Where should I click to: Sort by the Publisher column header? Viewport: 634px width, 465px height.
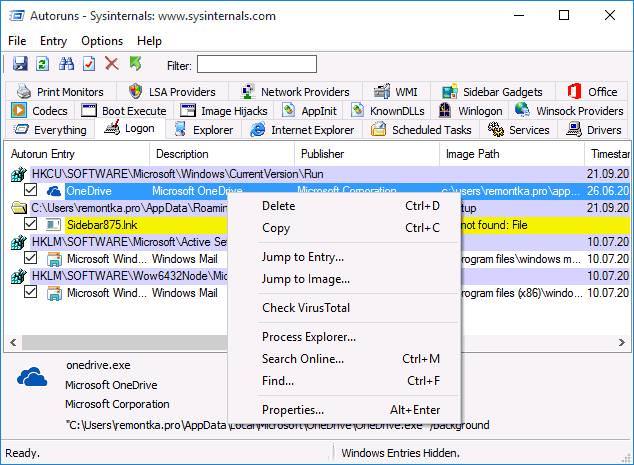pyautogui.click(x=367, y=154)
